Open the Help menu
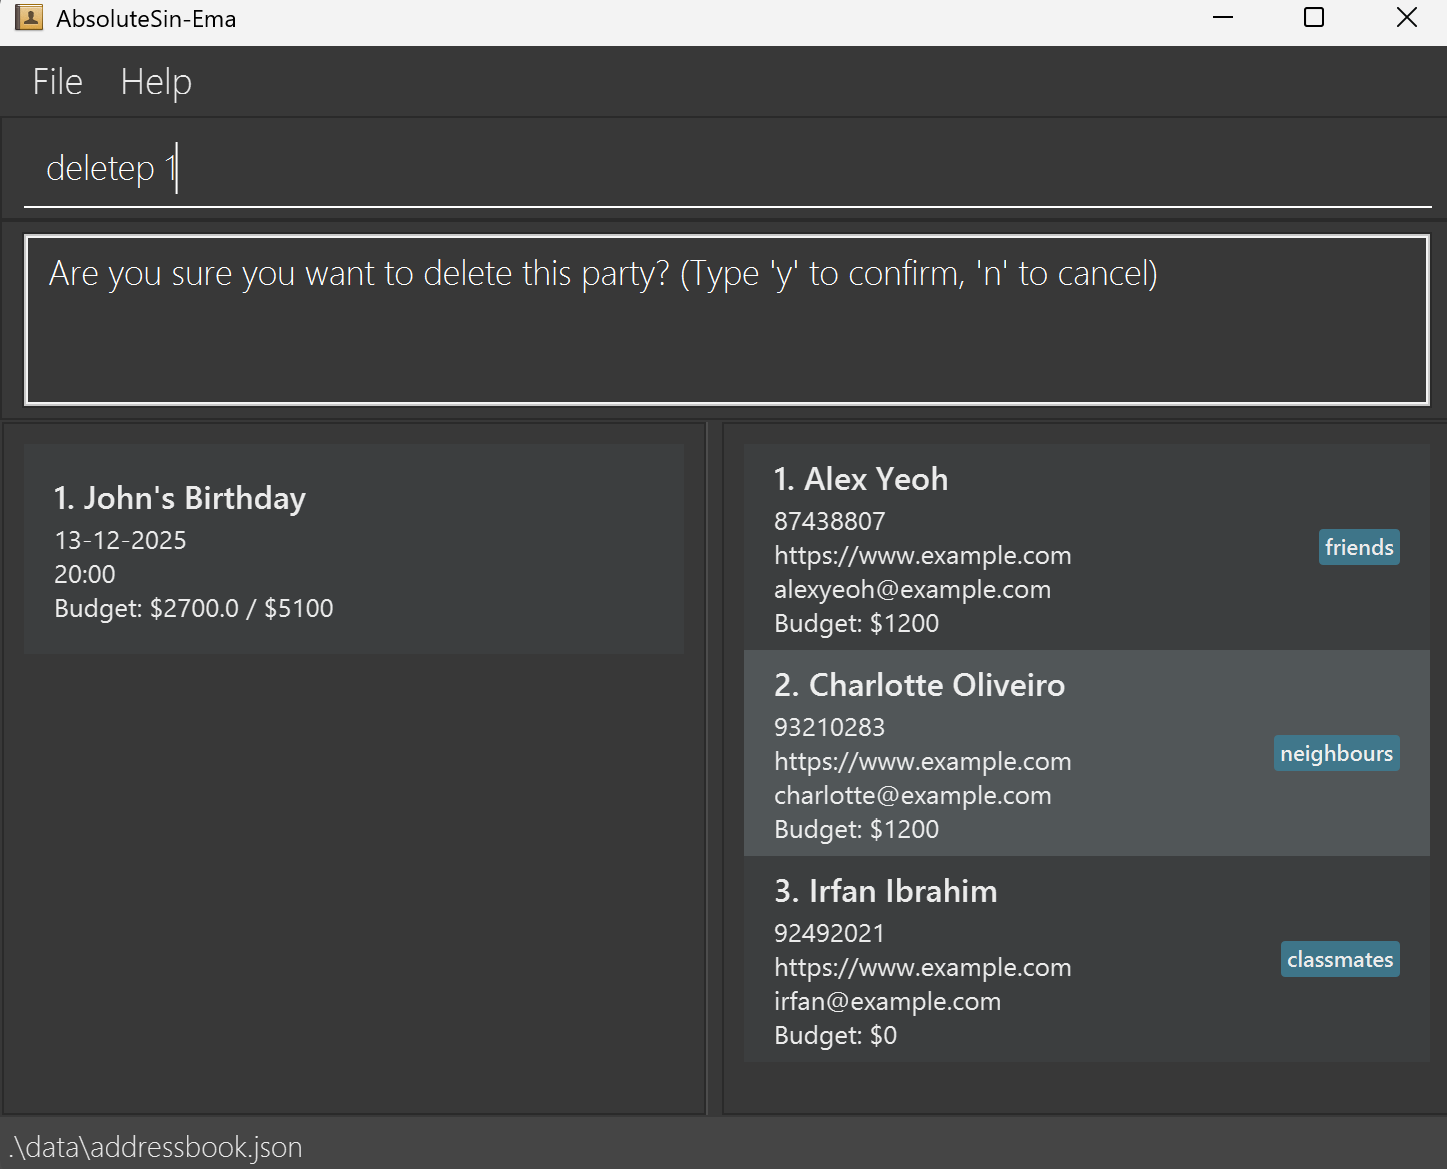1447x1169 pixels. pos(155,81)
